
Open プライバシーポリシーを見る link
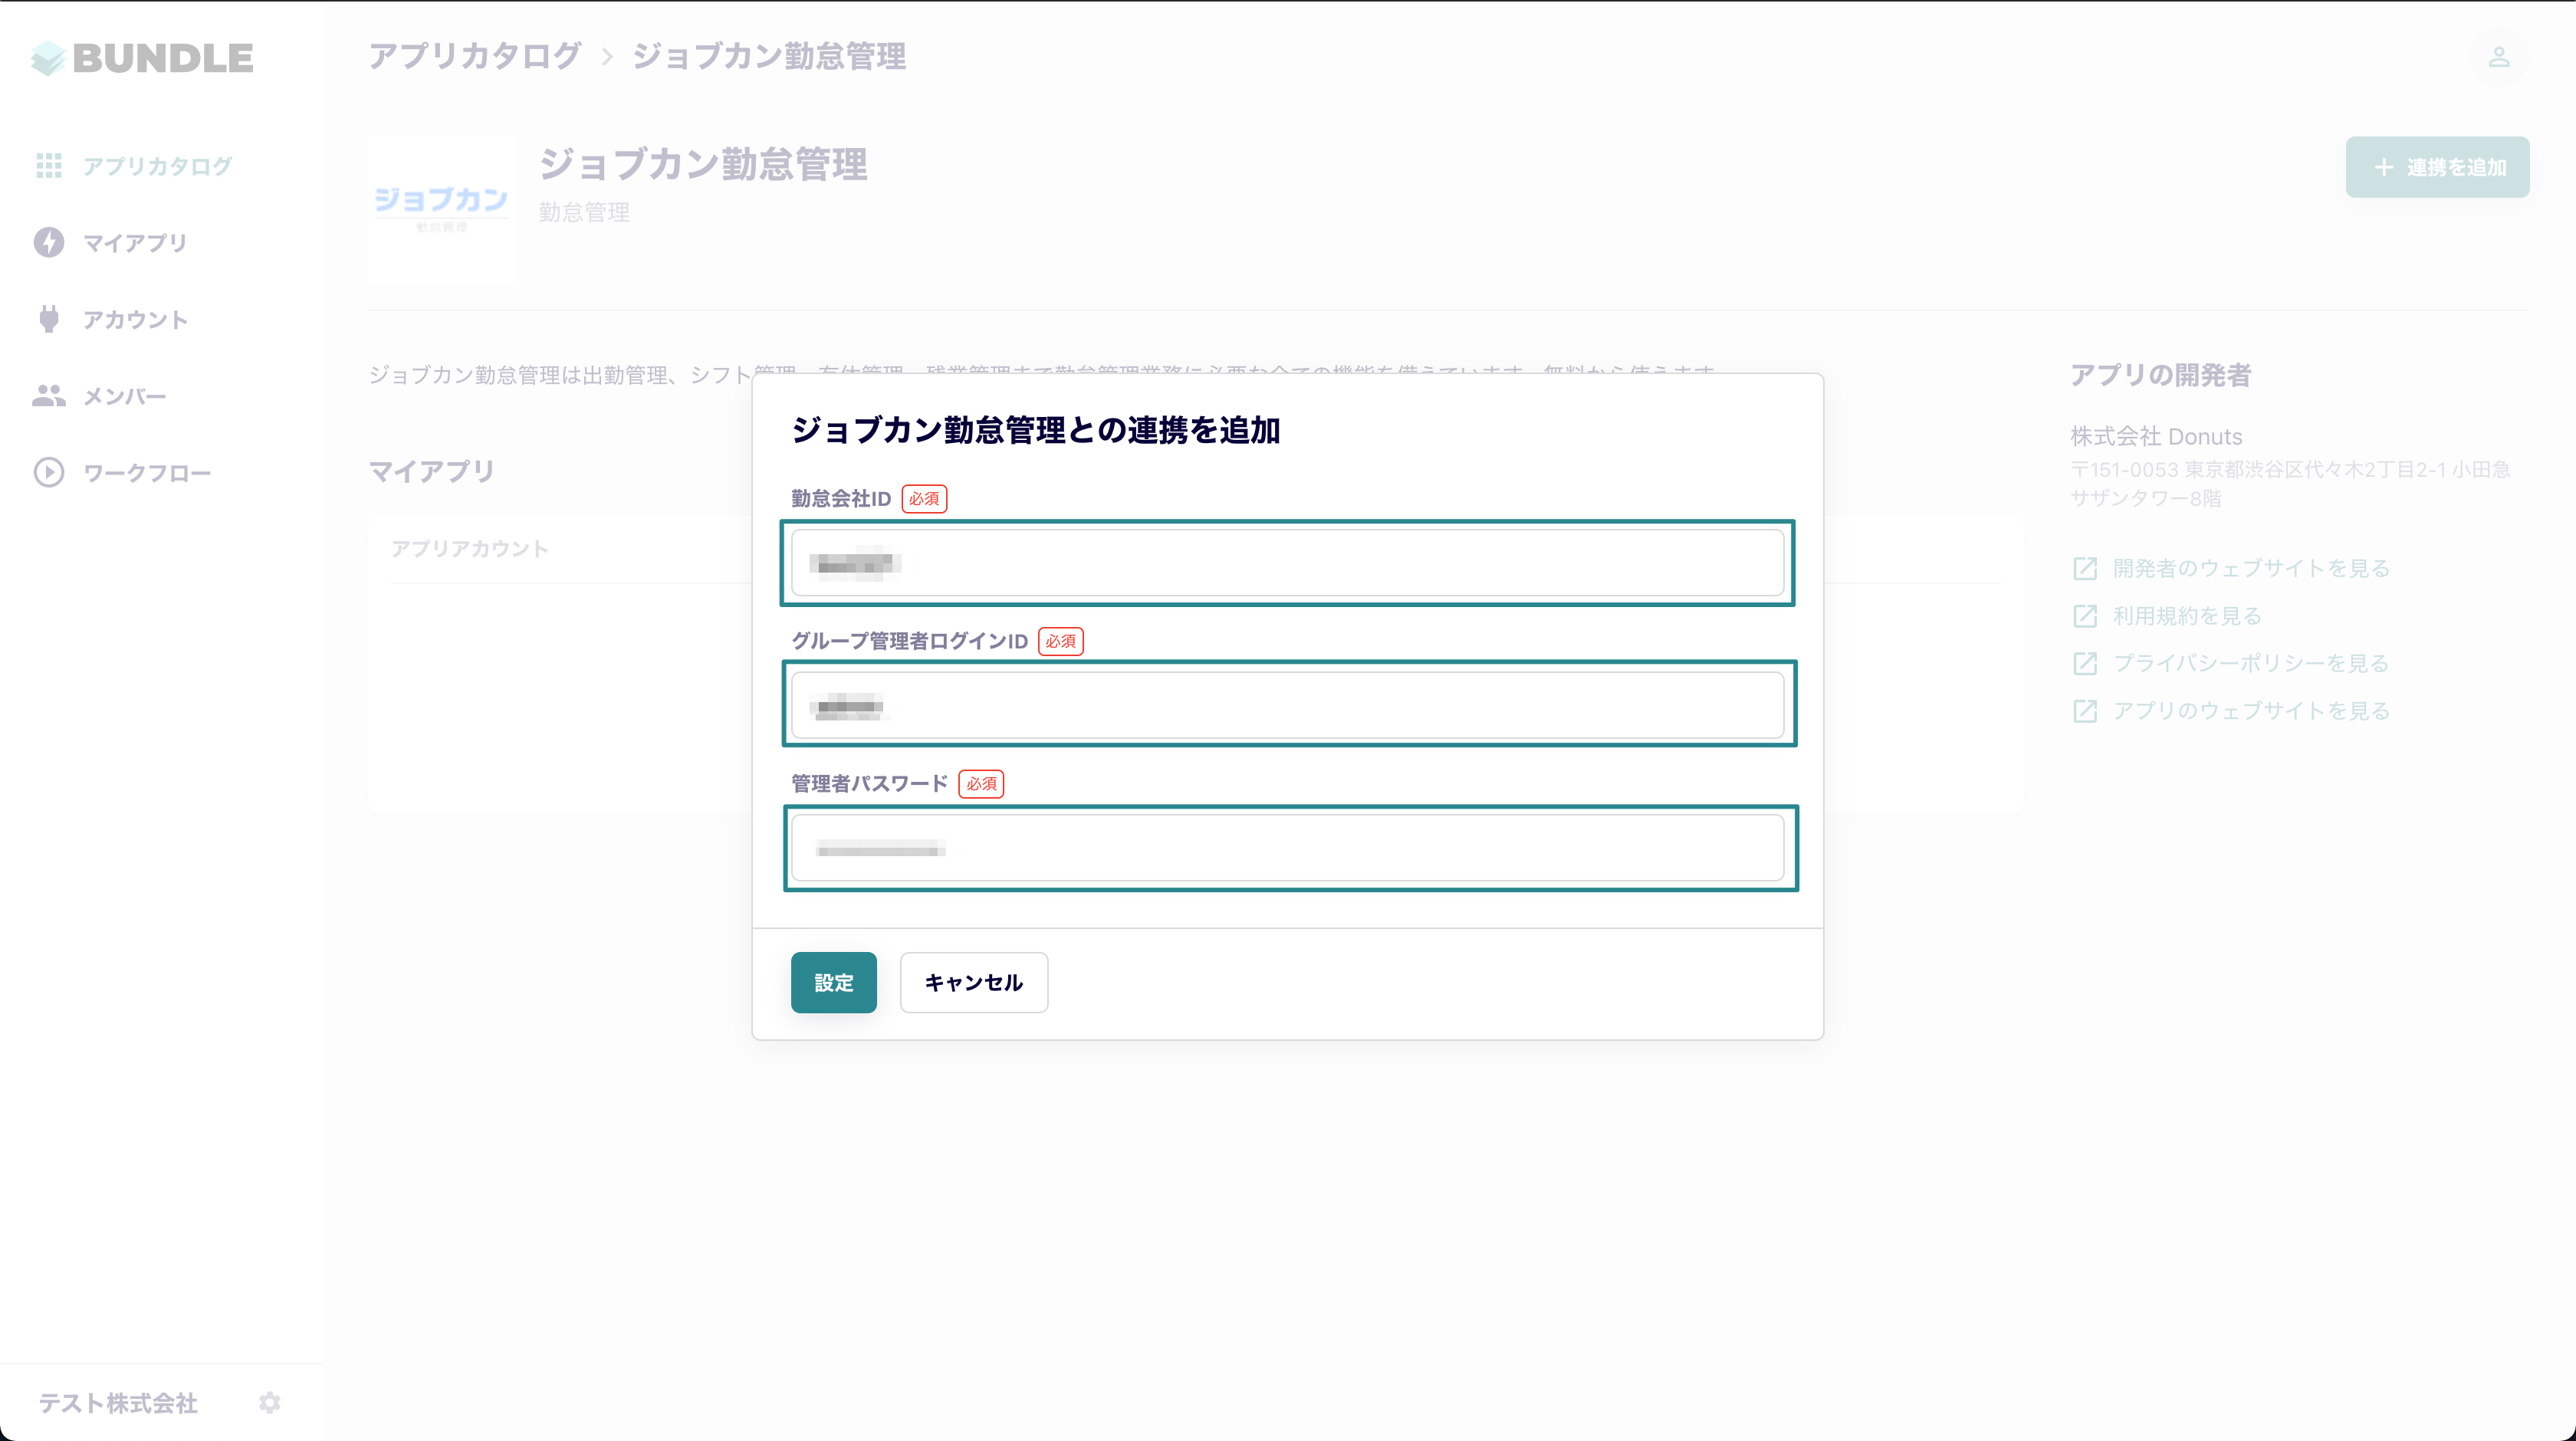2251,663
